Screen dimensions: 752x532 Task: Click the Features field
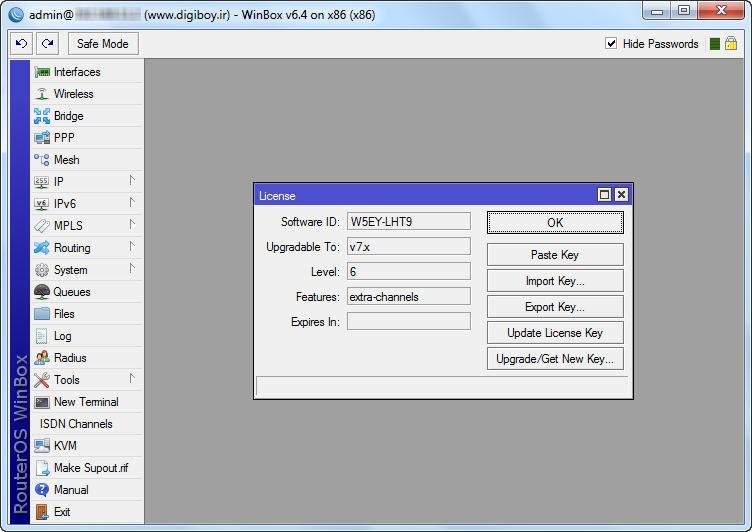tap(409, 296)
